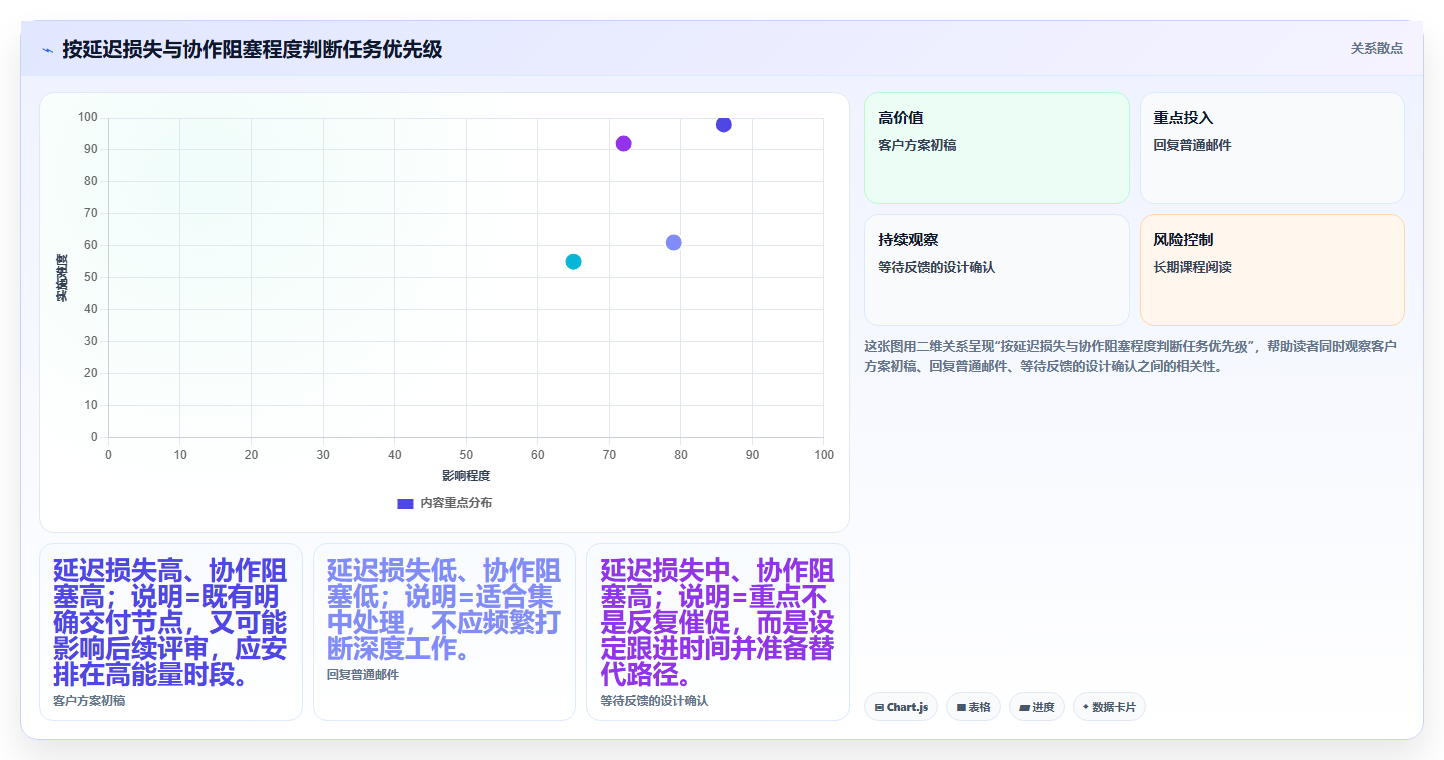The height and width of the screenshot is (760, 1444).
Task: Click the 表格 tag chip
Action: click(x=973, y=707)
